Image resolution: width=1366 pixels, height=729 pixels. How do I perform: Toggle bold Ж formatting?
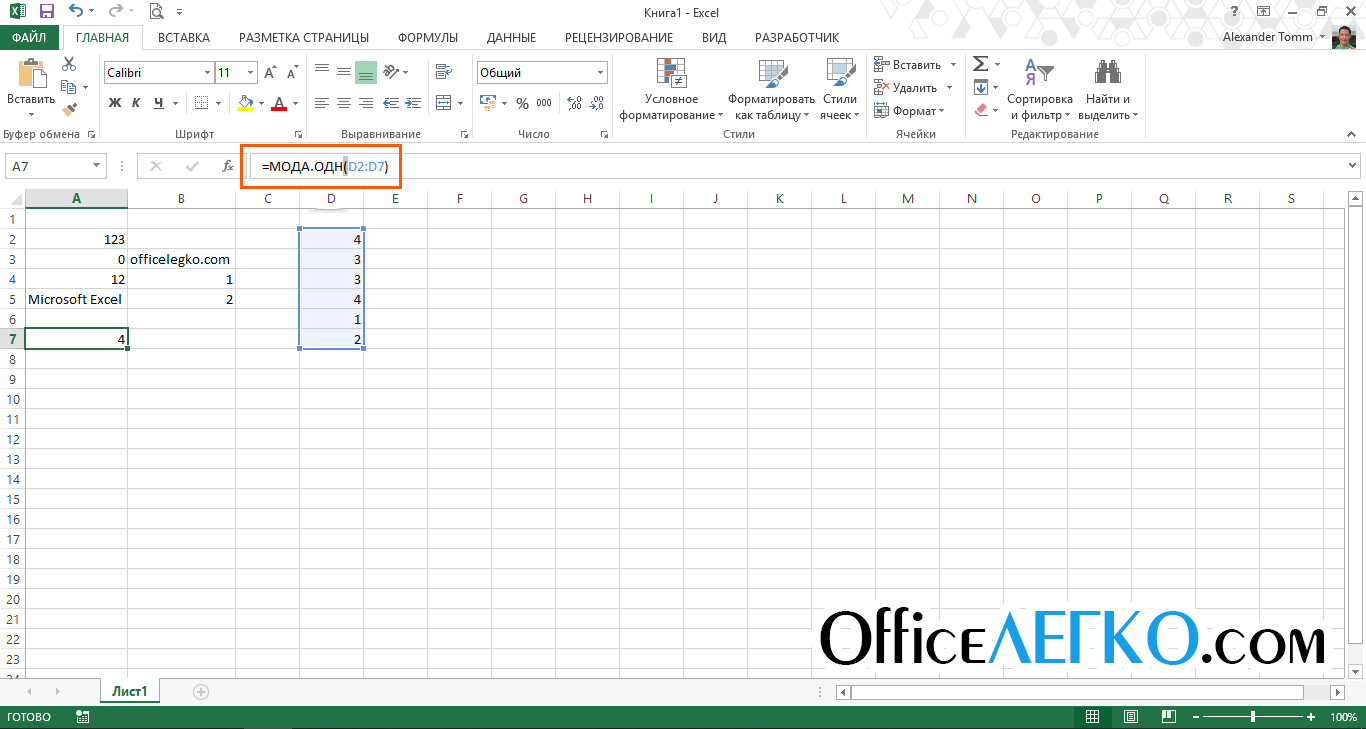(114, 103)
